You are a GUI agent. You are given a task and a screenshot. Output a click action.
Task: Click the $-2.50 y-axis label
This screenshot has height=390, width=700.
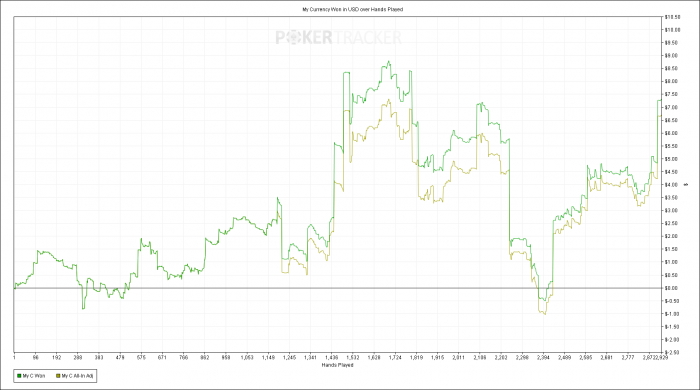(672, 353)
